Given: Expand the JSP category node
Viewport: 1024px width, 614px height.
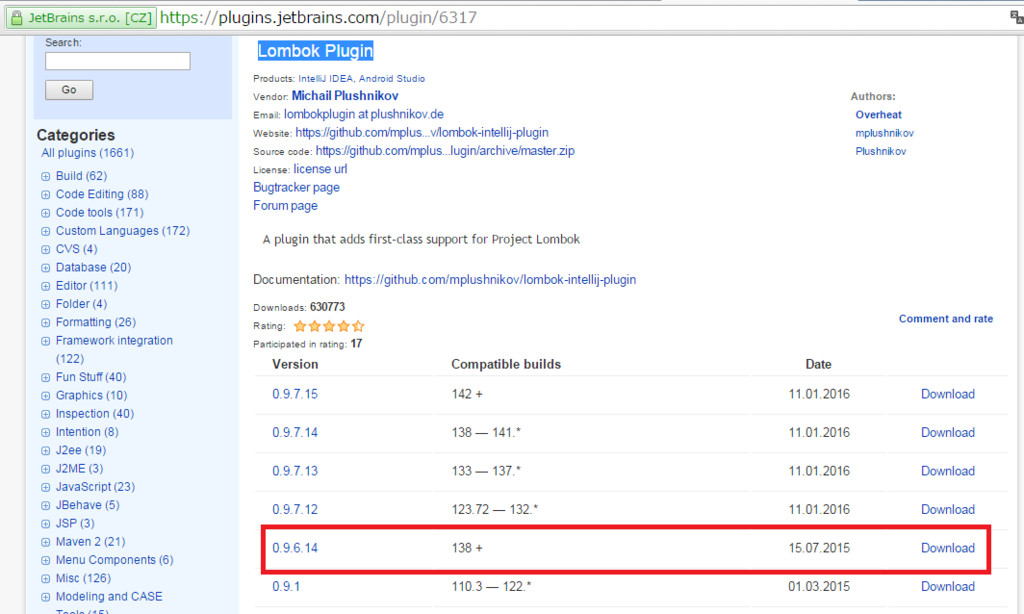Looking at the screenshot, I should pos(46,524).
